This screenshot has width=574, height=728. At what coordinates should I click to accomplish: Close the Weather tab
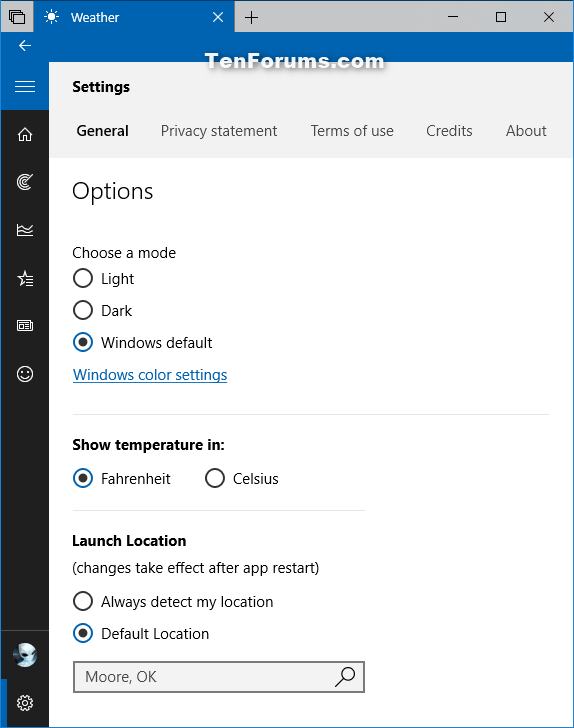(218, 17)
